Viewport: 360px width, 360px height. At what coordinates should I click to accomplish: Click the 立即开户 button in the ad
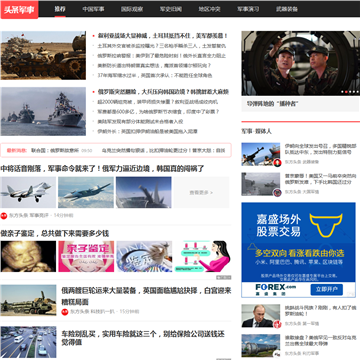click(326, 289)
